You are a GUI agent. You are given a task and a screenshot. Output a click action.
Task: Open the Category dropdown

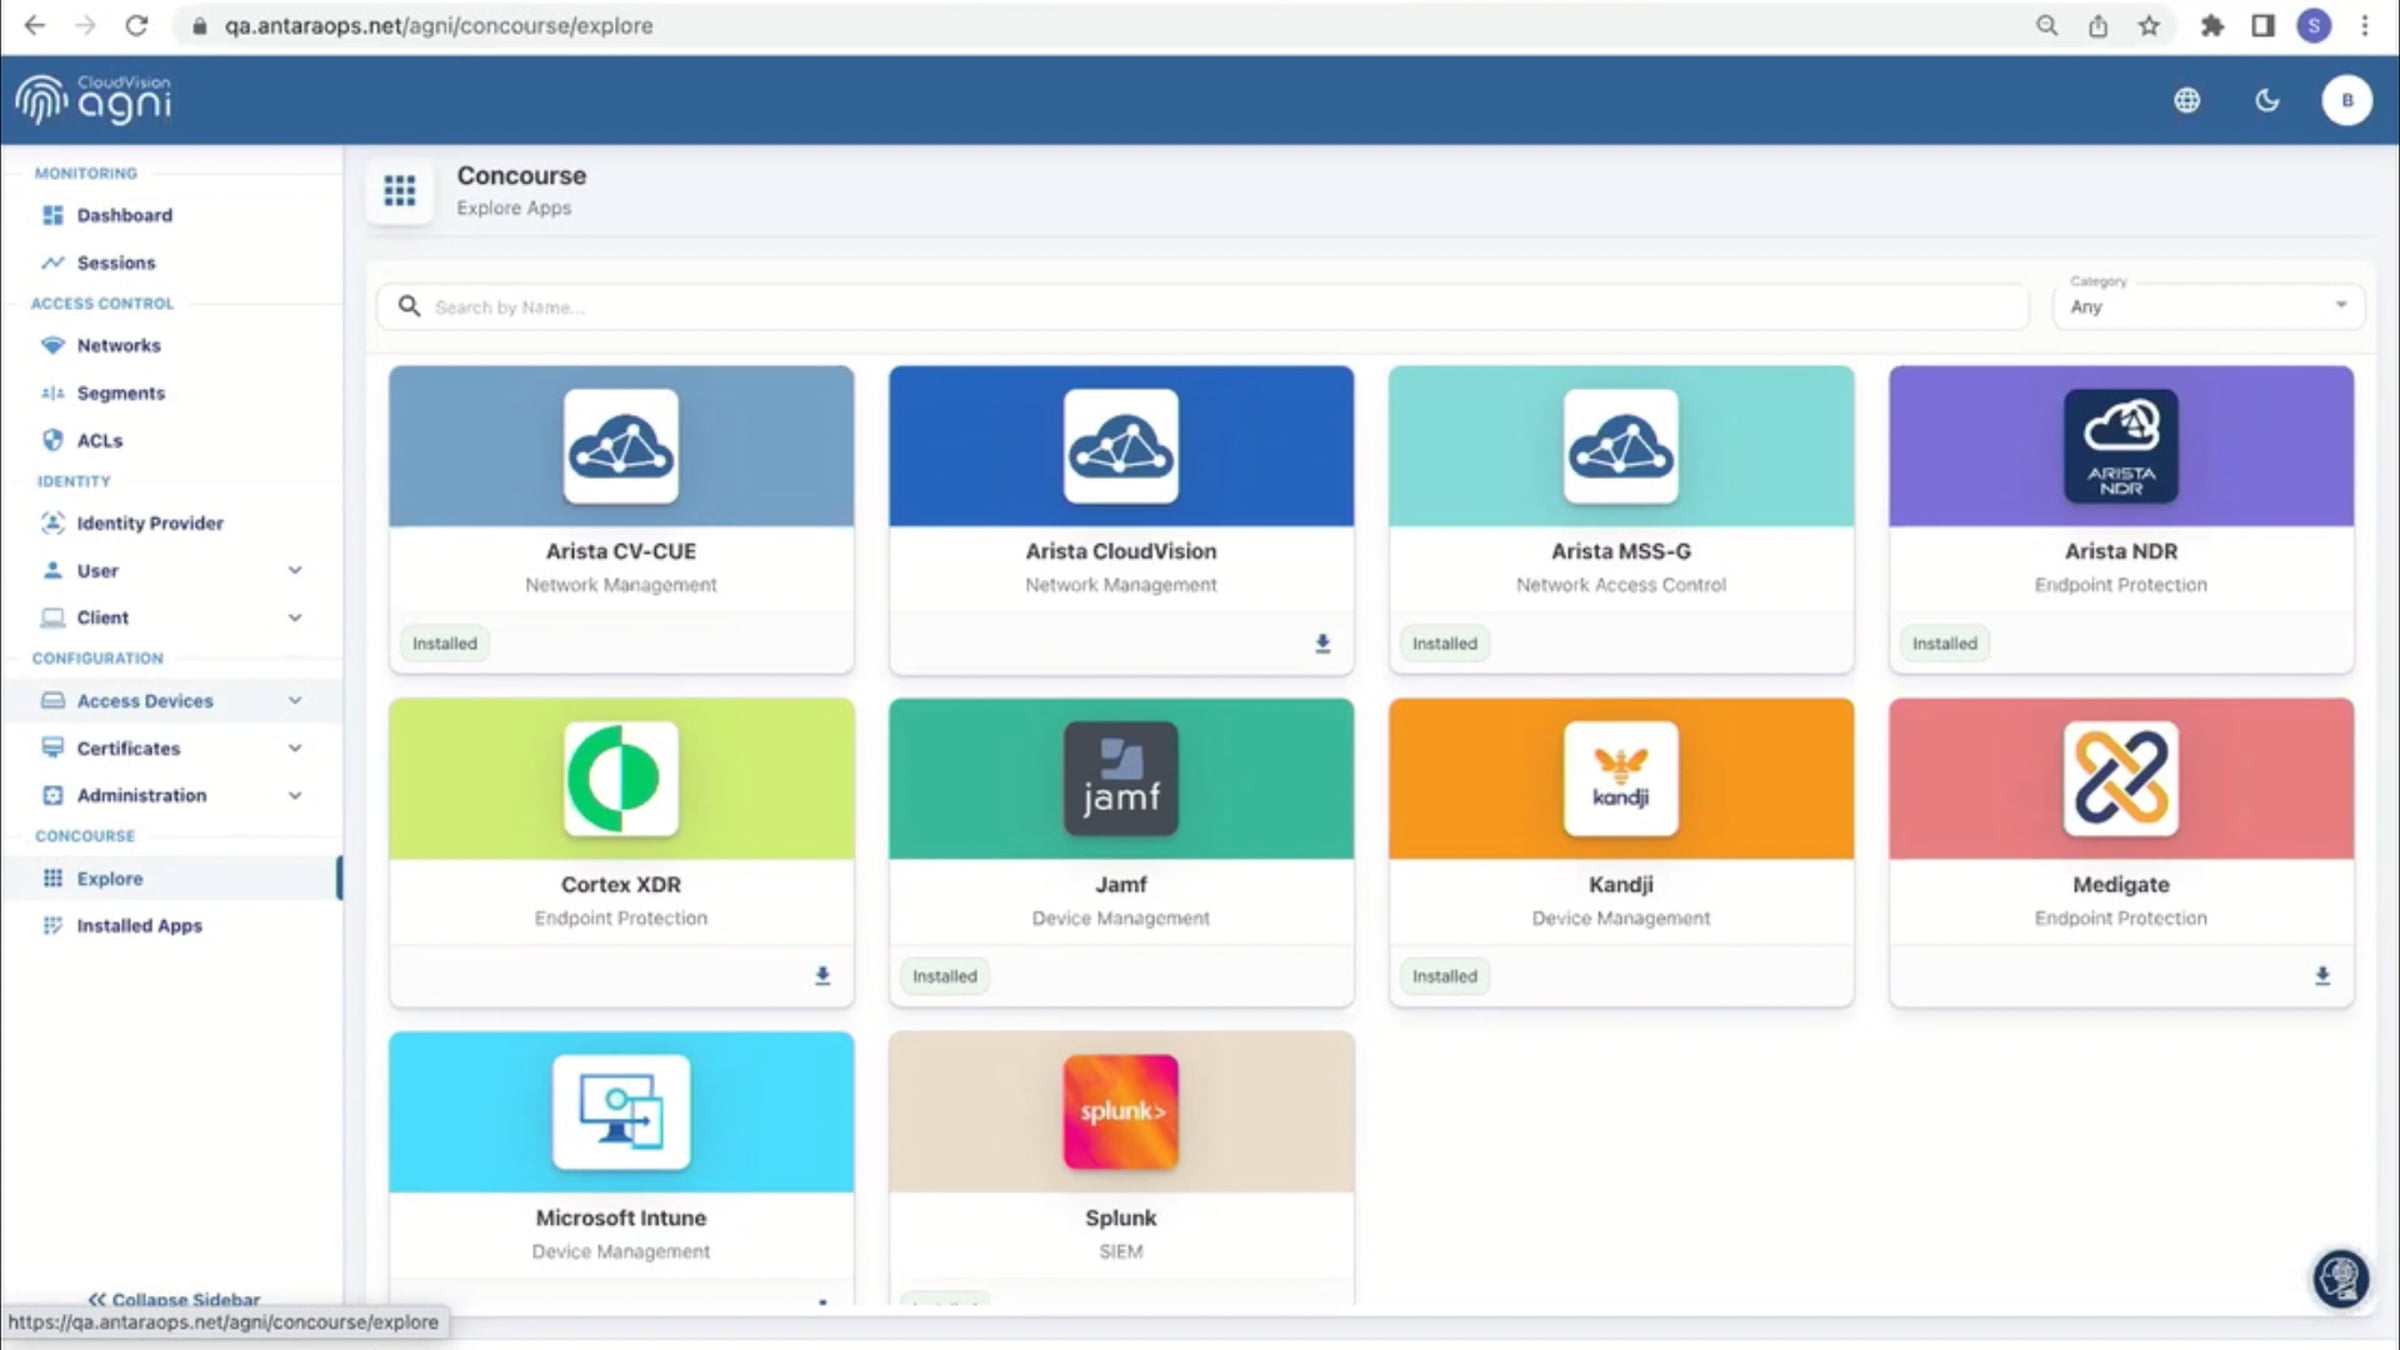click(2208, 306)
